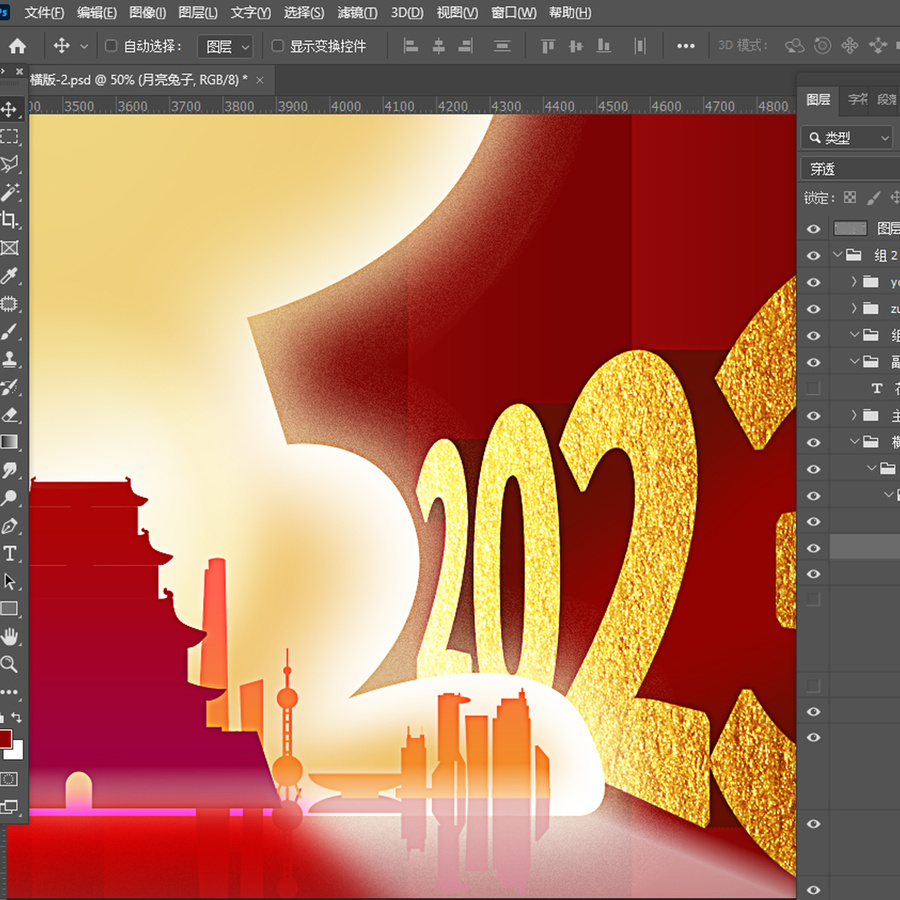Expand the group starting with 'y'
The image size is (900, 900).
tap(854, 282)
